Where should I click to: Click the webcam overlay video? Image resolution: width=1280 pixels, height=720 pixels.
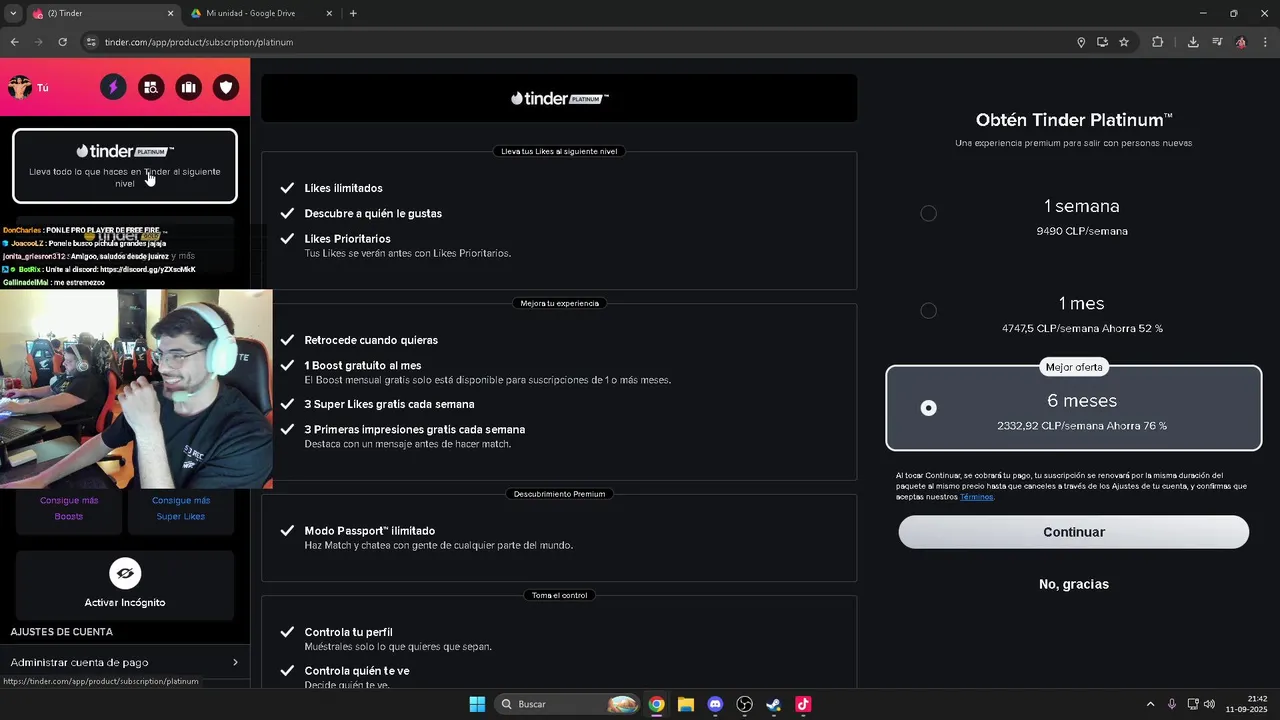point(136,389)
